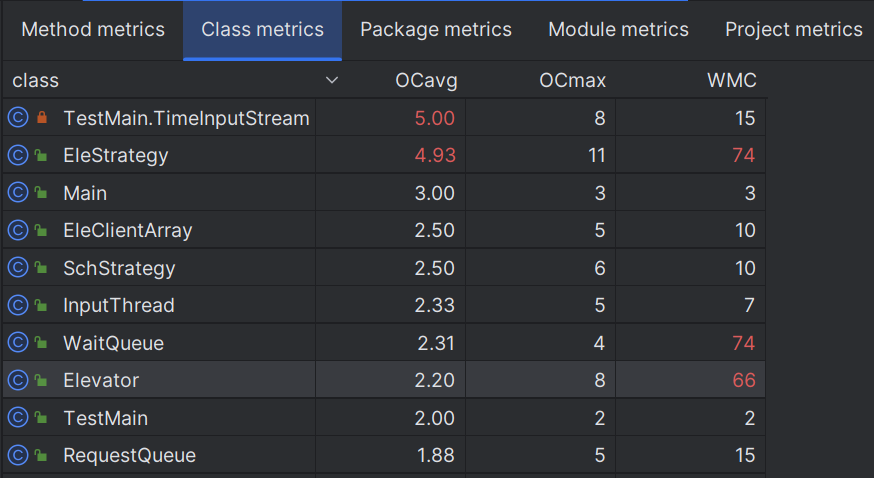Click the class icon for RequestQueue
The image size is (874, 478).
(17, 456)
